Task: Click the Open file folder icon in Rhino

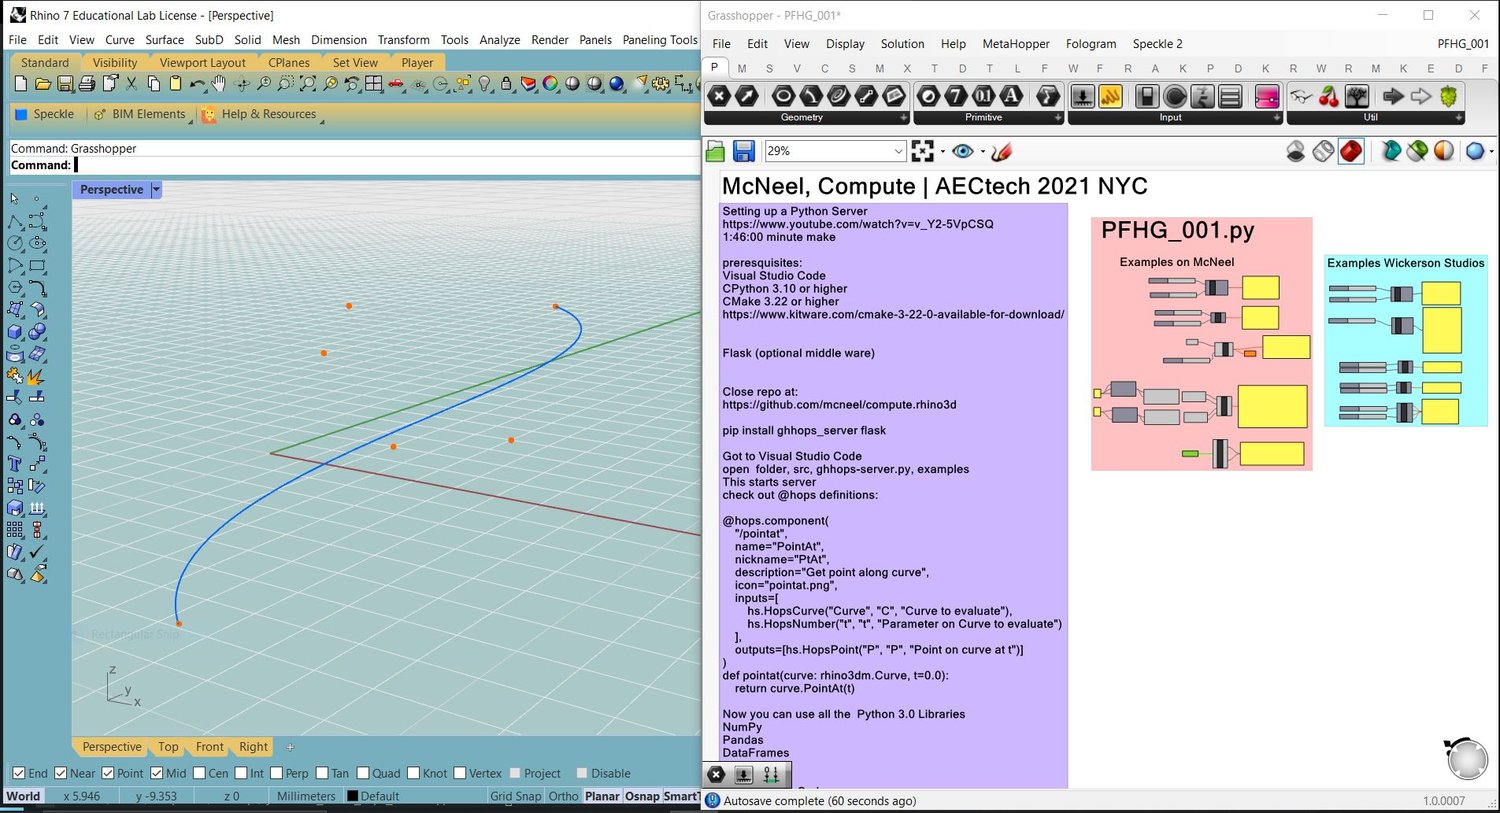Action: [43, 84]
